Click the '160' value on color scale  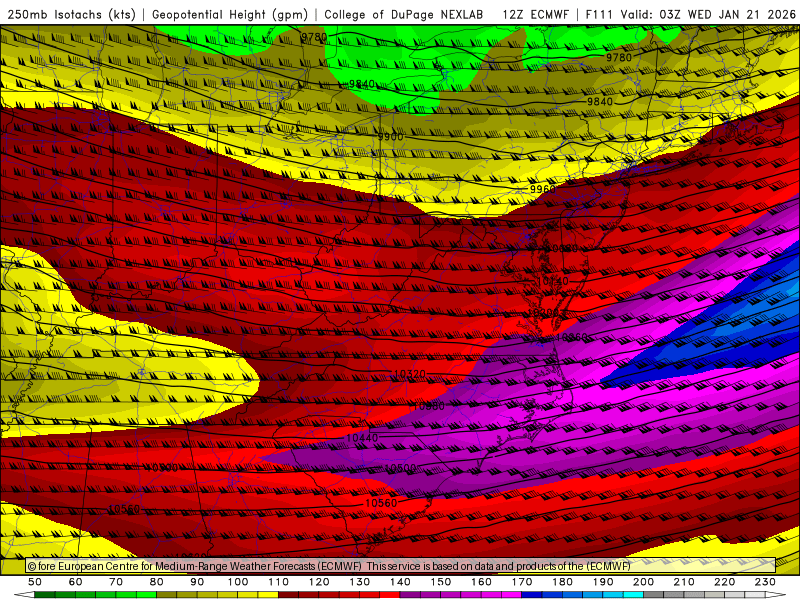pyautogui.click(x=481, y=582)
